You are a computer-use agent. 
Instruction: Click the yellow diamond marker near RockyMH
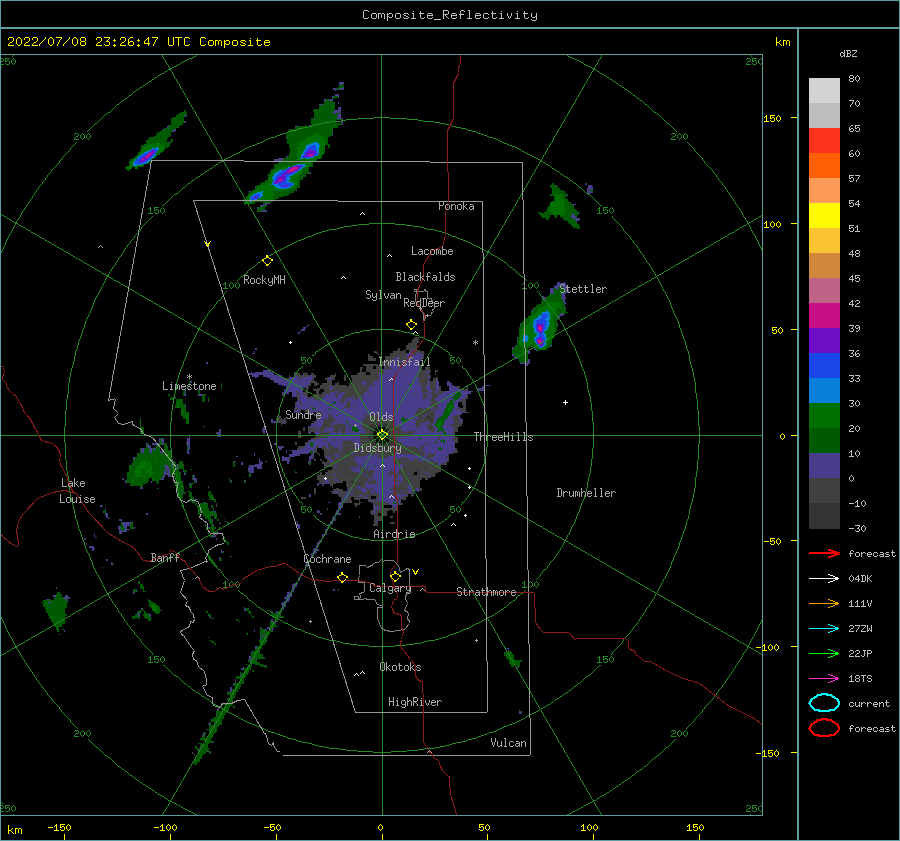267,261
